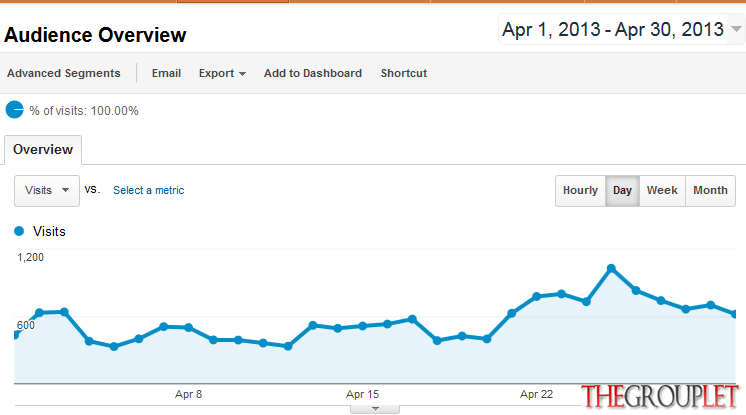Open the Visits metric dropdown
The height and width of the screenshot is (415, 746).
coord(47,190)
